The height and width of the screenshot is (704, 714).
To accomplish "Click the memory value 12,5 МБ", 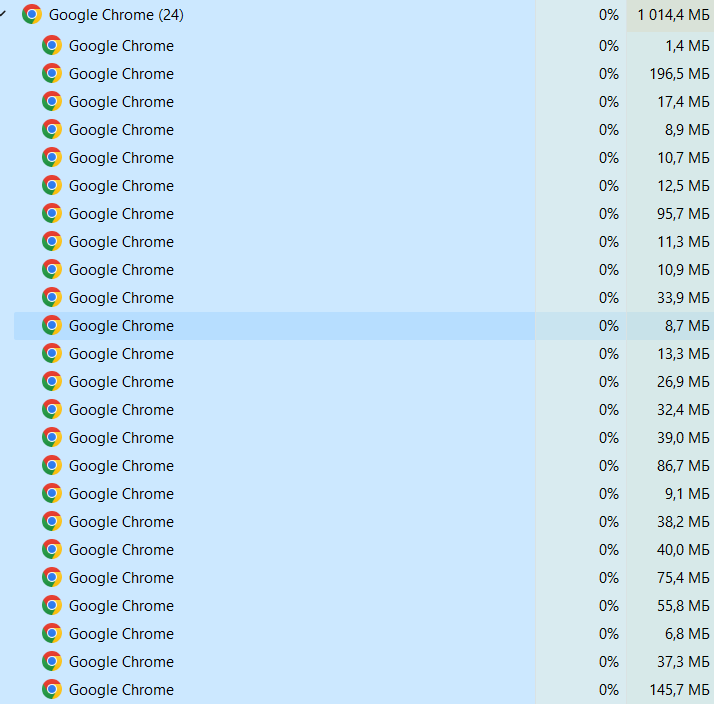I will [x=683, y=186].
